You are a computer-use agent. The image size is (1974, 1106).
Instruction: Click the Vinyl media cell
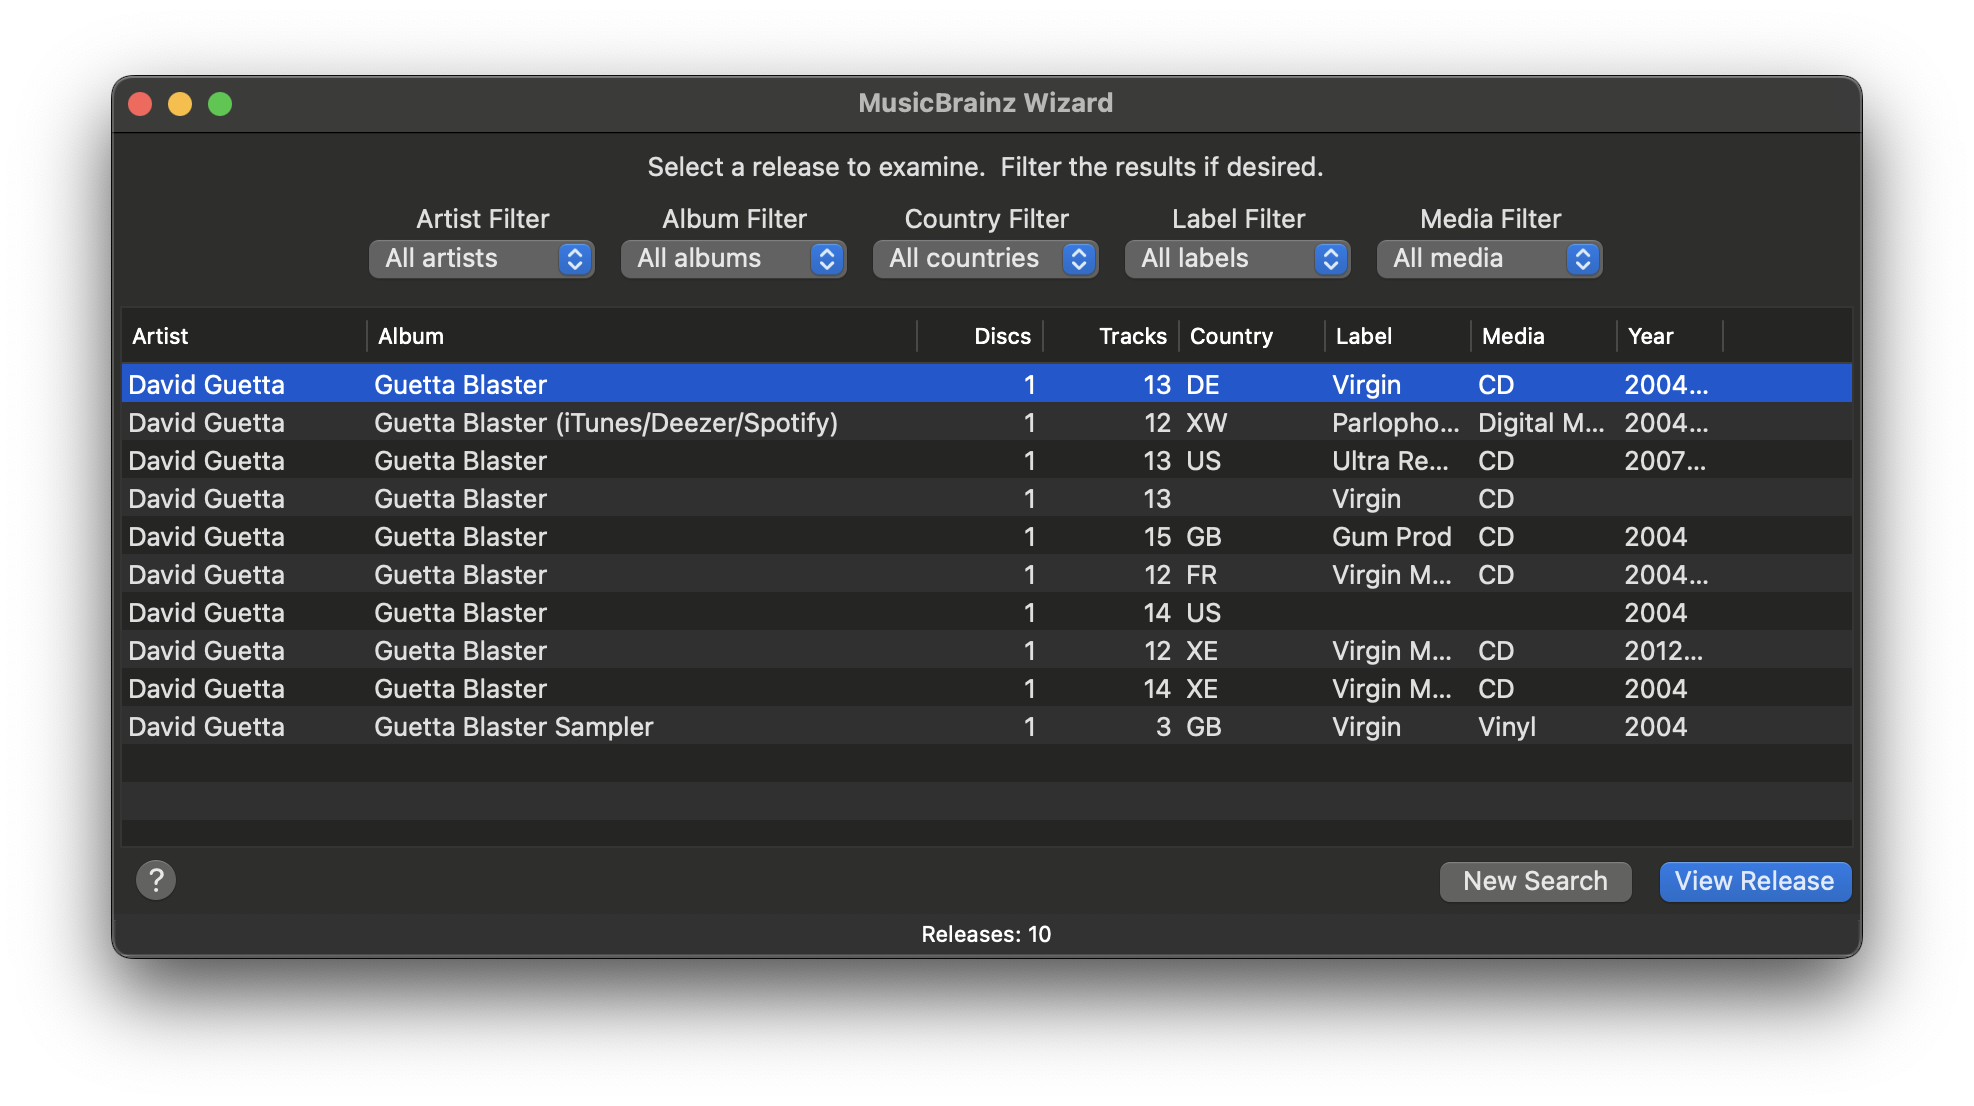click(1507, 727)
